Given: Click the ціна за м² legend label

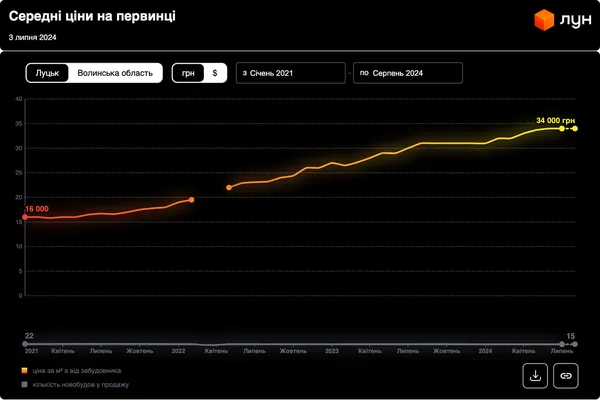Looking at the screenshot, I should click(77, 371).
